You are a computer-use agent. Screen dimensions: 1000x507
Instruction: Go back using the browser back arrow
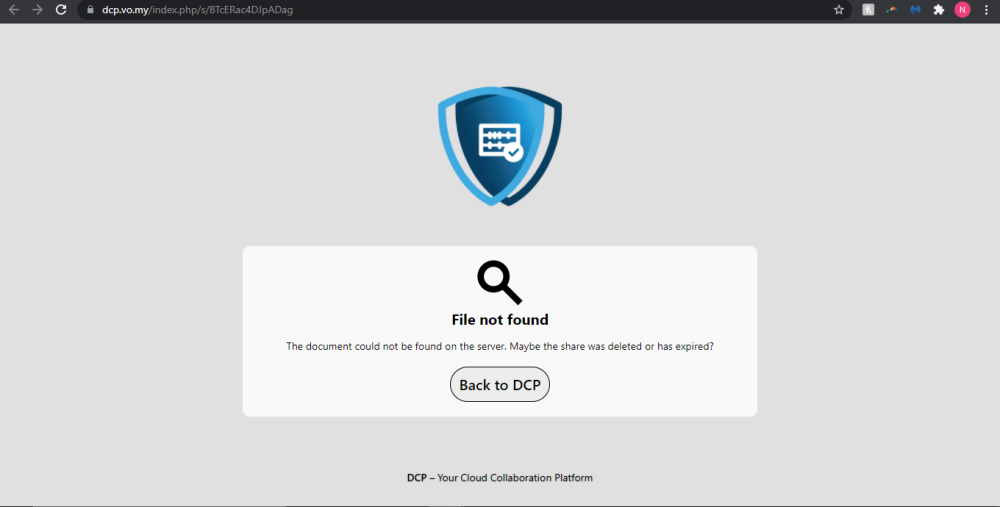pos(14,10)
